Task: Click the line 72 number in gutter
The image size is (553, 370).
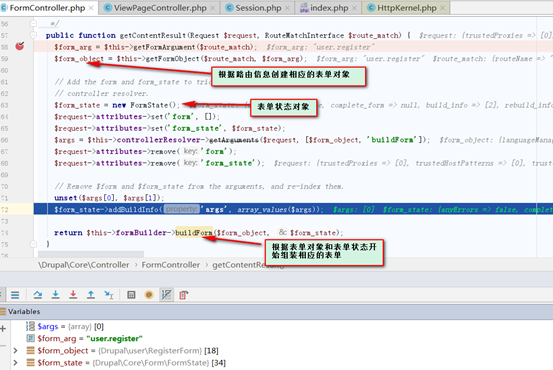Action: pos(5,209)
